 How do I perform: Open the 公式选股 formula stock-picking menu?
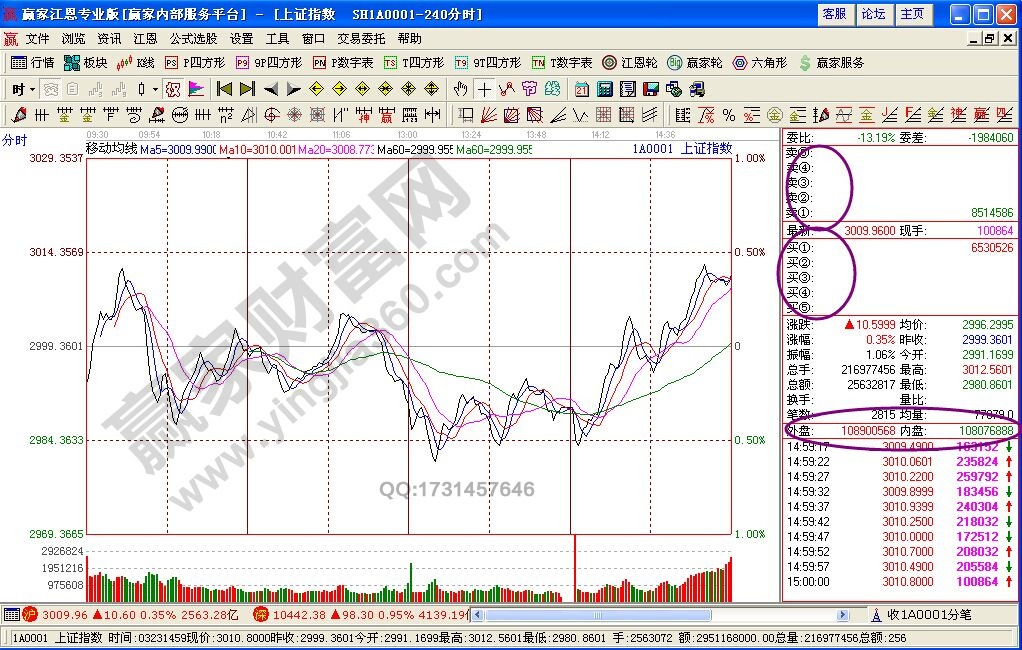(193, 39)
